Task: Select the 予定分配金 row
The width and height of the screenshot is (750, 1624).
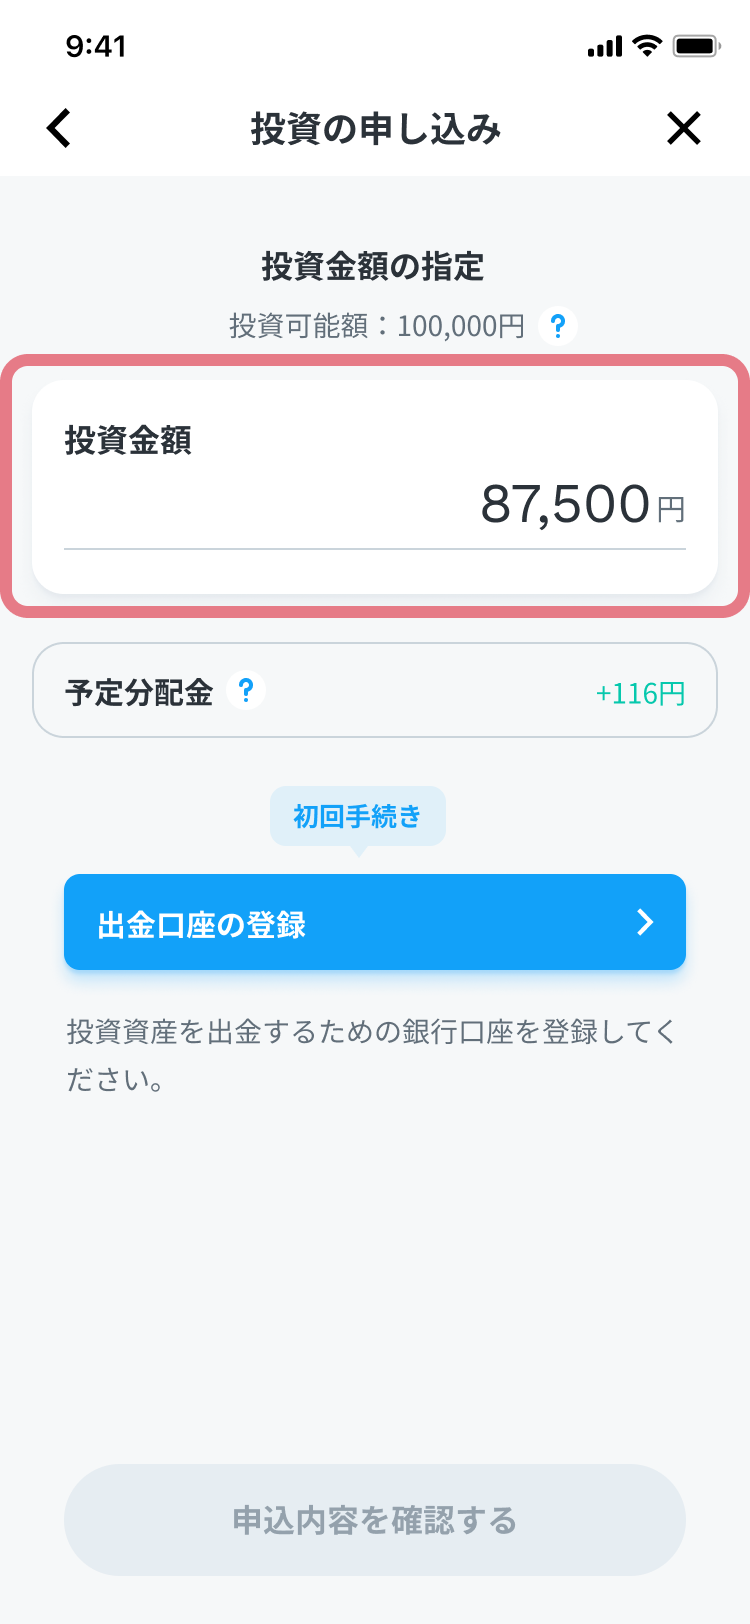Action: coord(375,690)
